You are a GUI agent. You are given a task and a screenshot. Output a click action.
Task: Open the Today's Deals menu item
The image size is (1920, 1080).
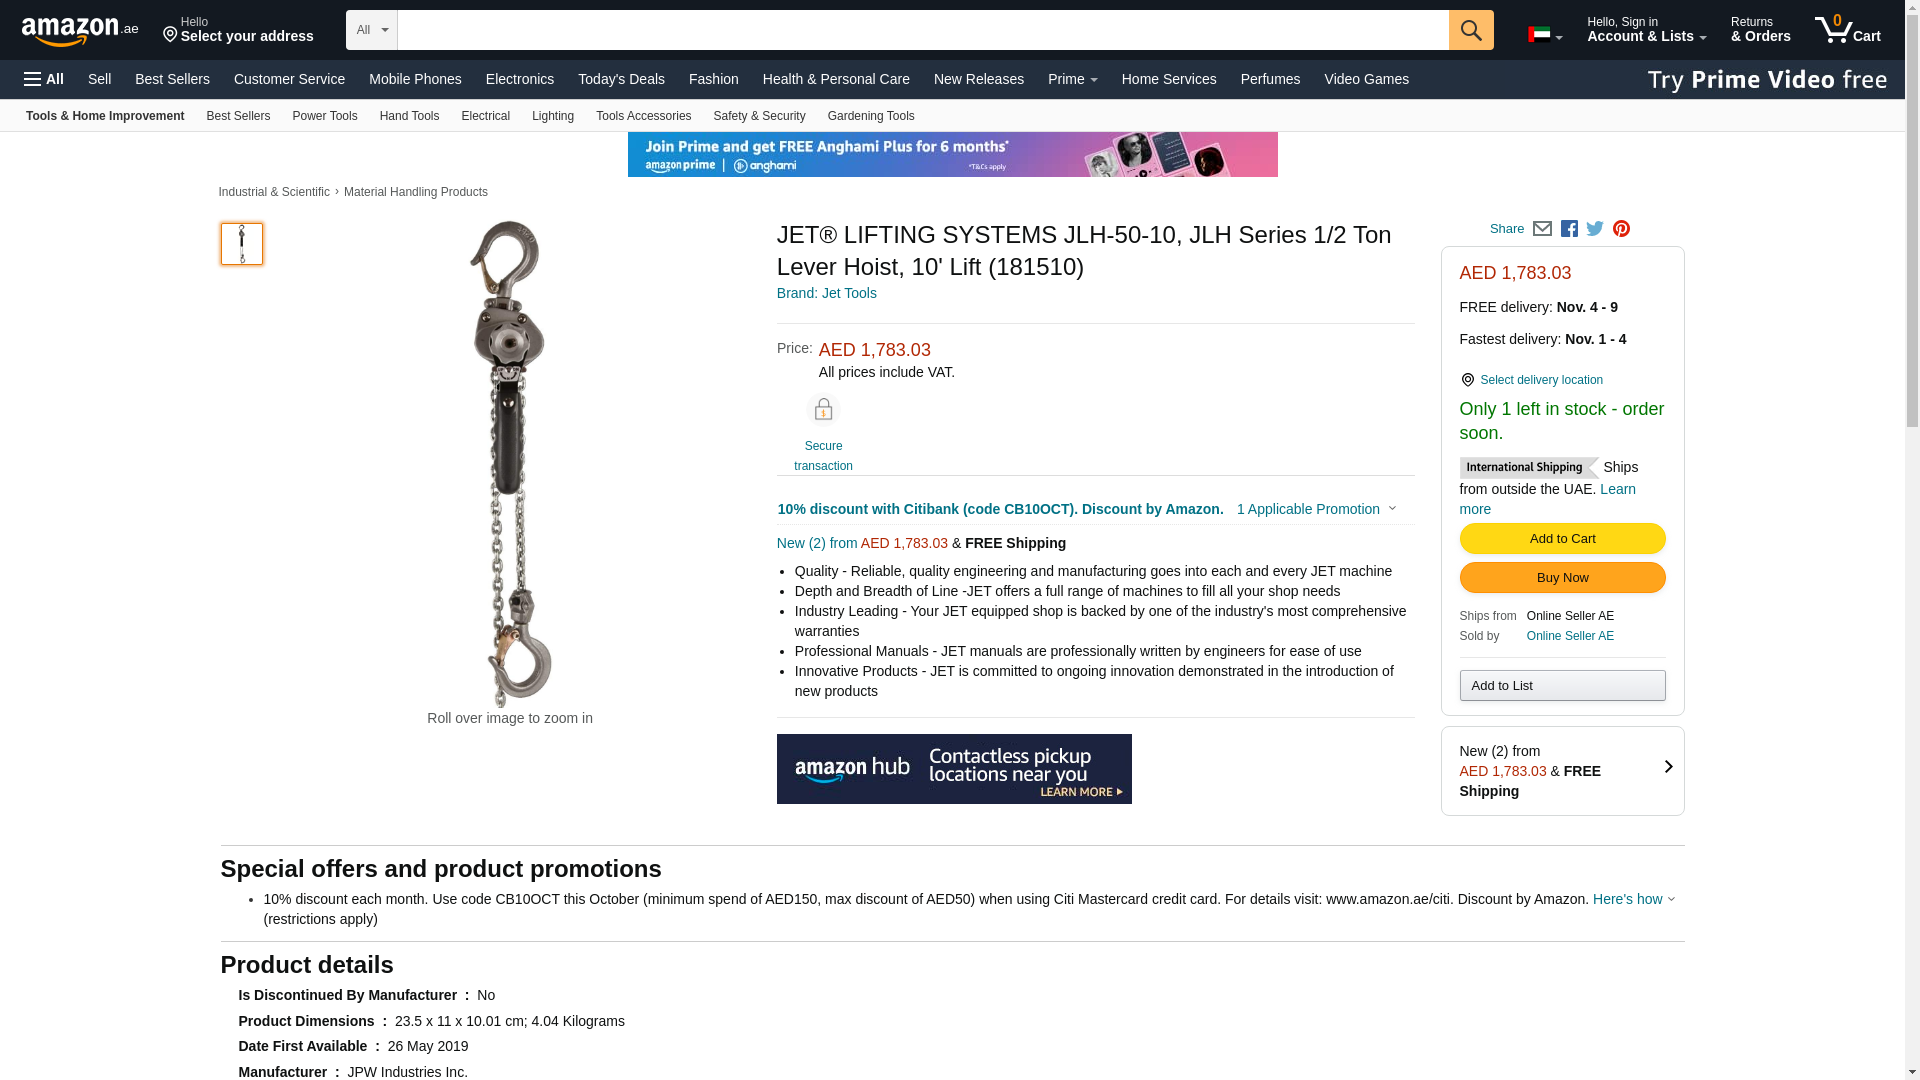621,79
